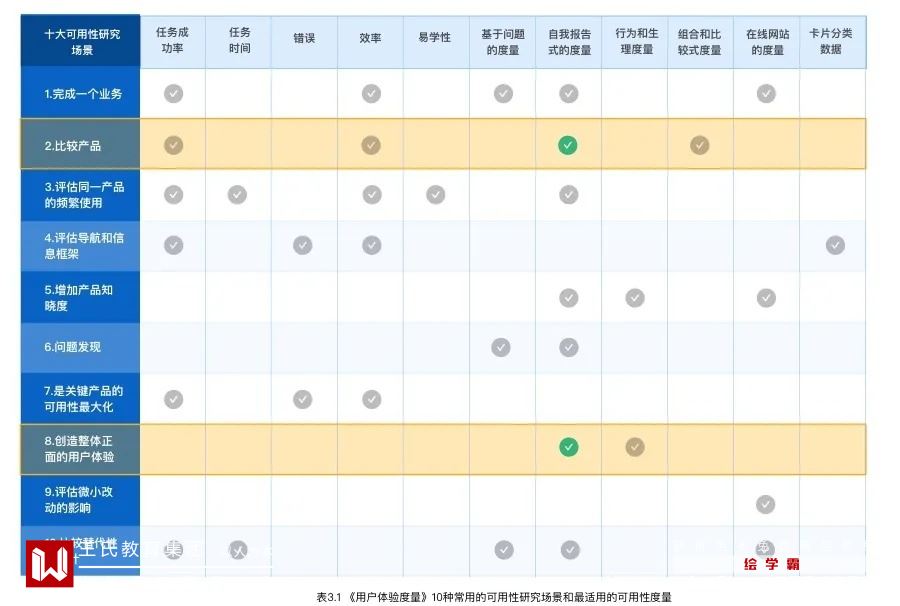Click the 十大可用性研究场景 header cell

point(81,41)
